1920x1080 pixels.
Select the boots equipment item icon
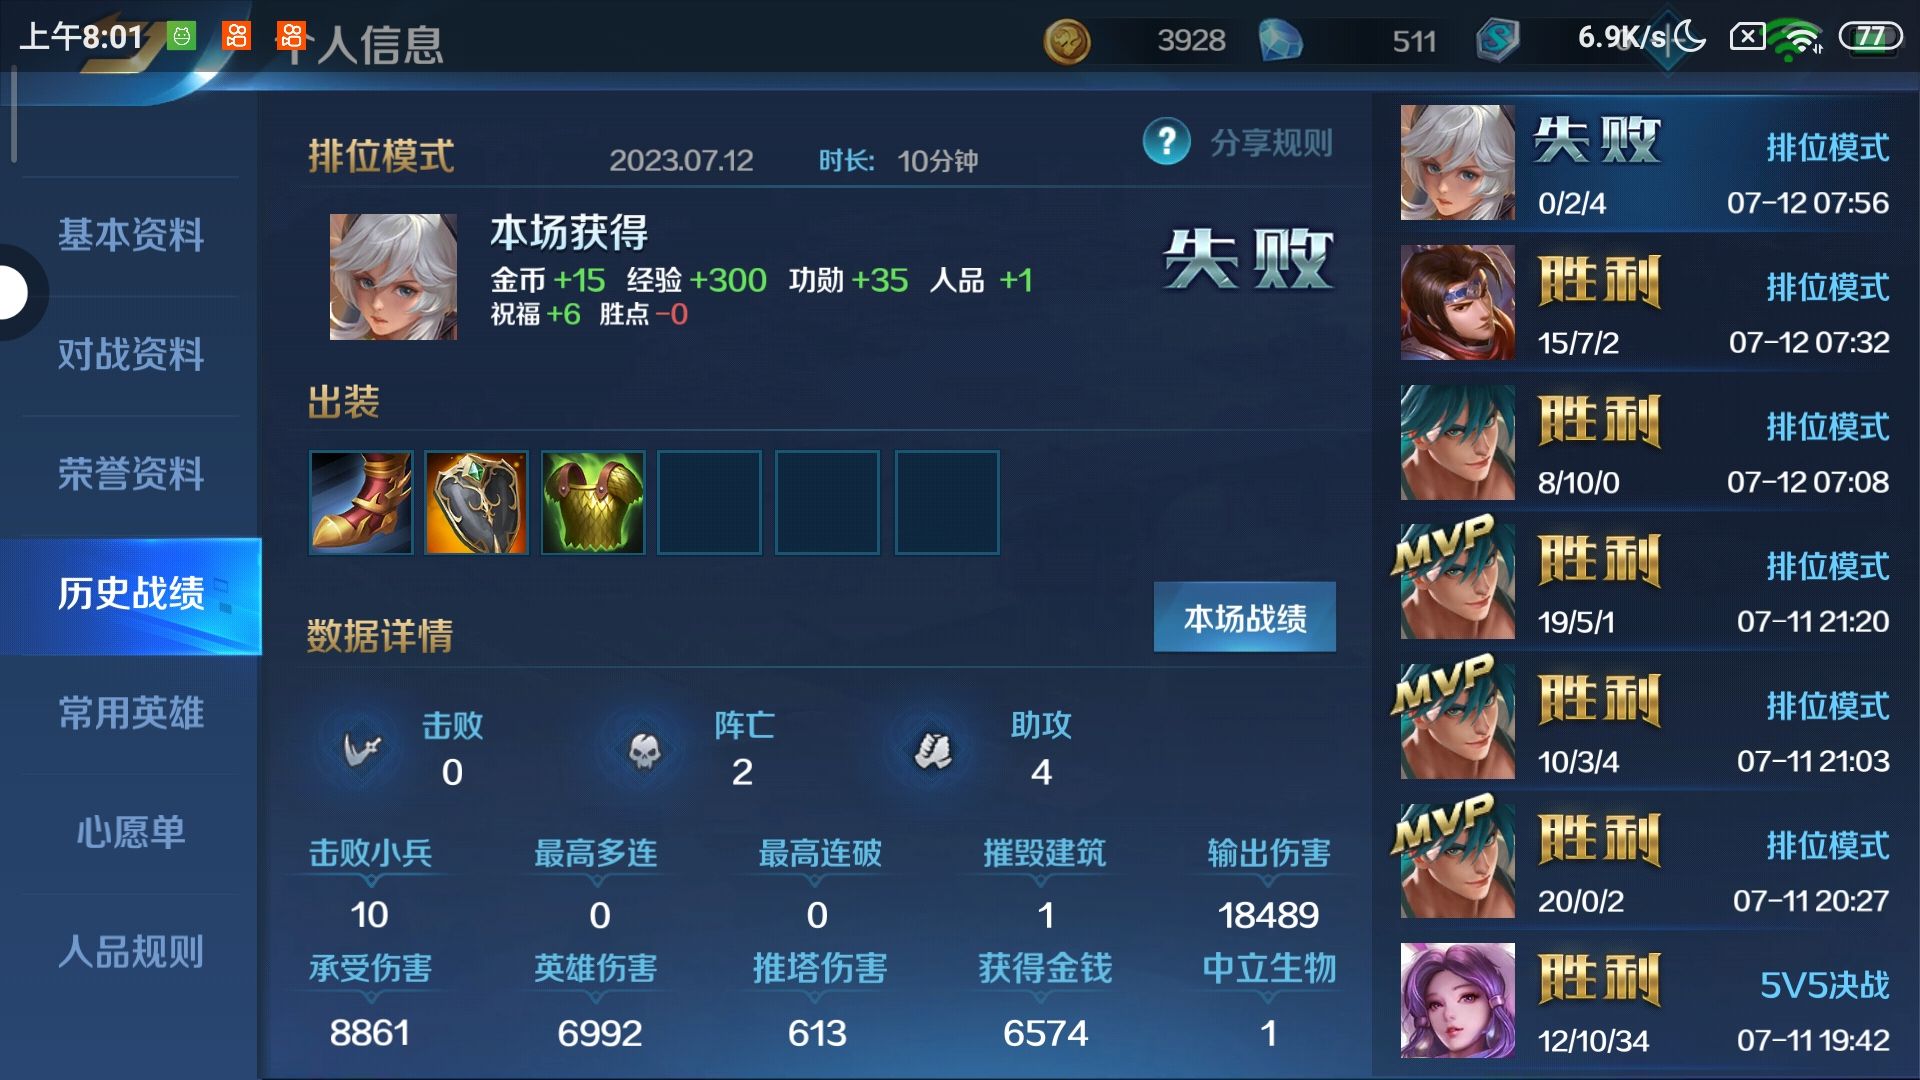click(360, 502)
